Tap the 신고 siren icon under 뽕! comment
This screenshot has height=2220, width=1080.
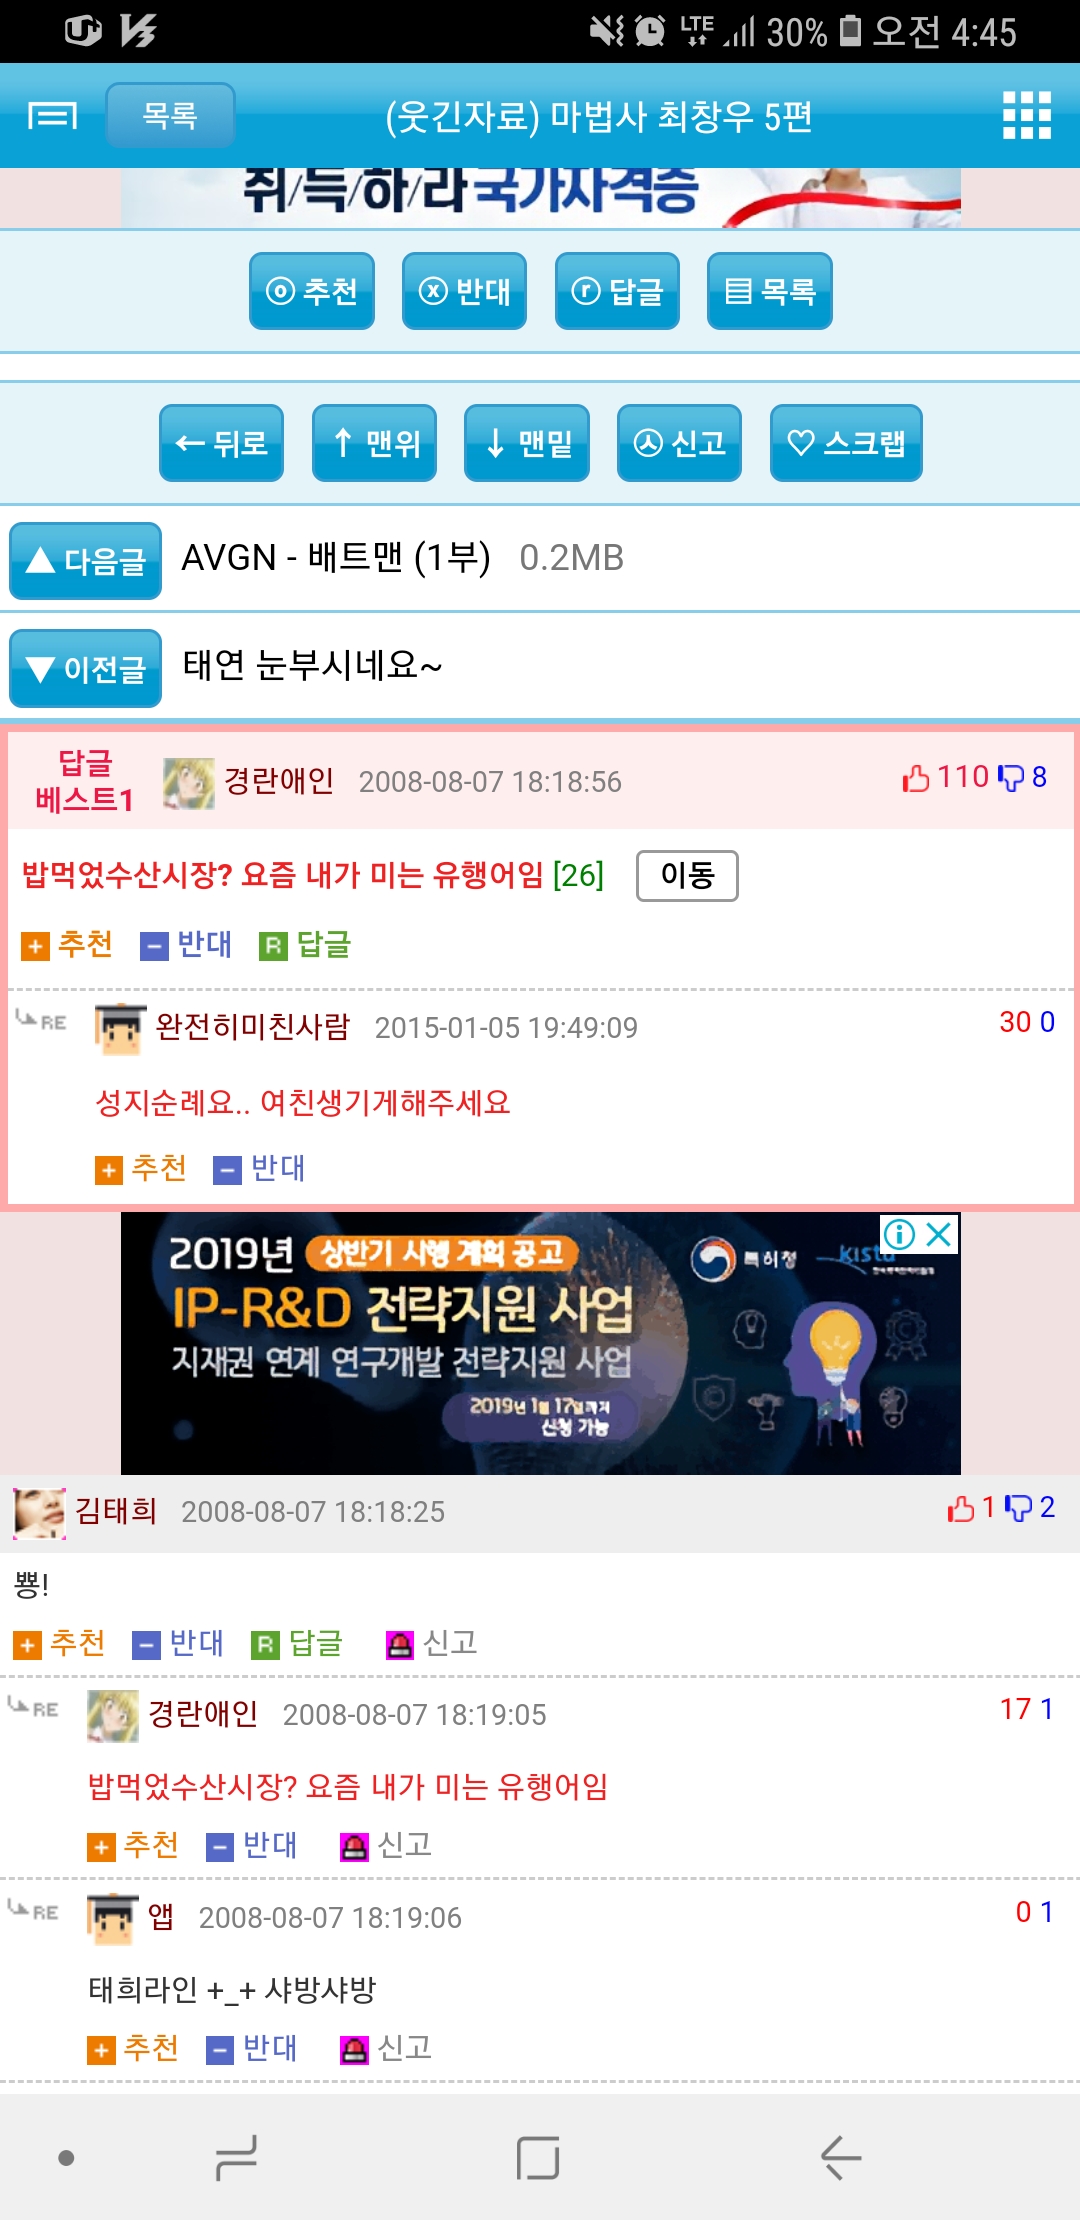[x=399, y=1645]
